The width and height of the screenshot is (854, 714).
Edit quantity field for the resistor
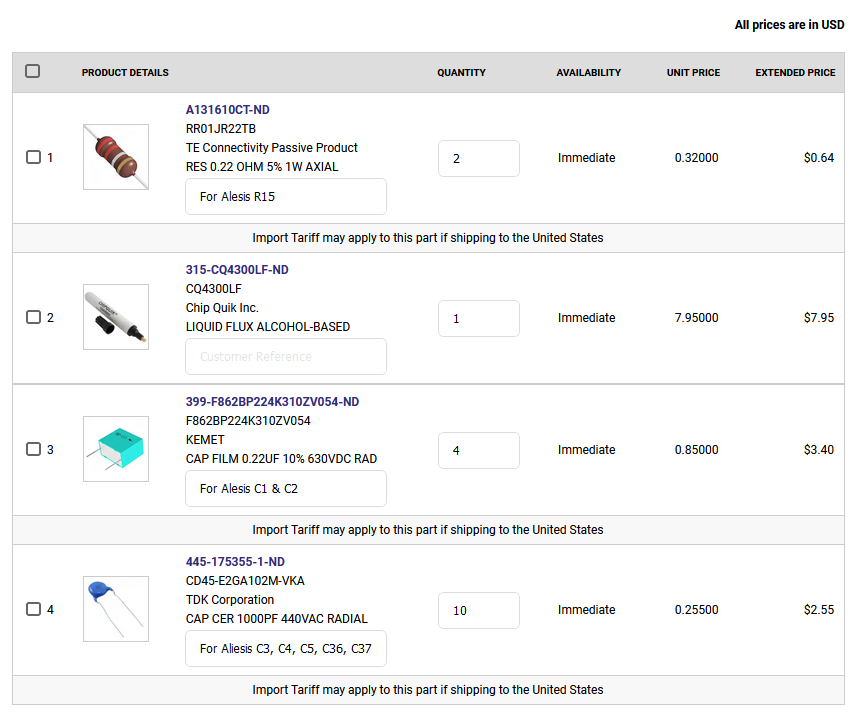[478, 158]
